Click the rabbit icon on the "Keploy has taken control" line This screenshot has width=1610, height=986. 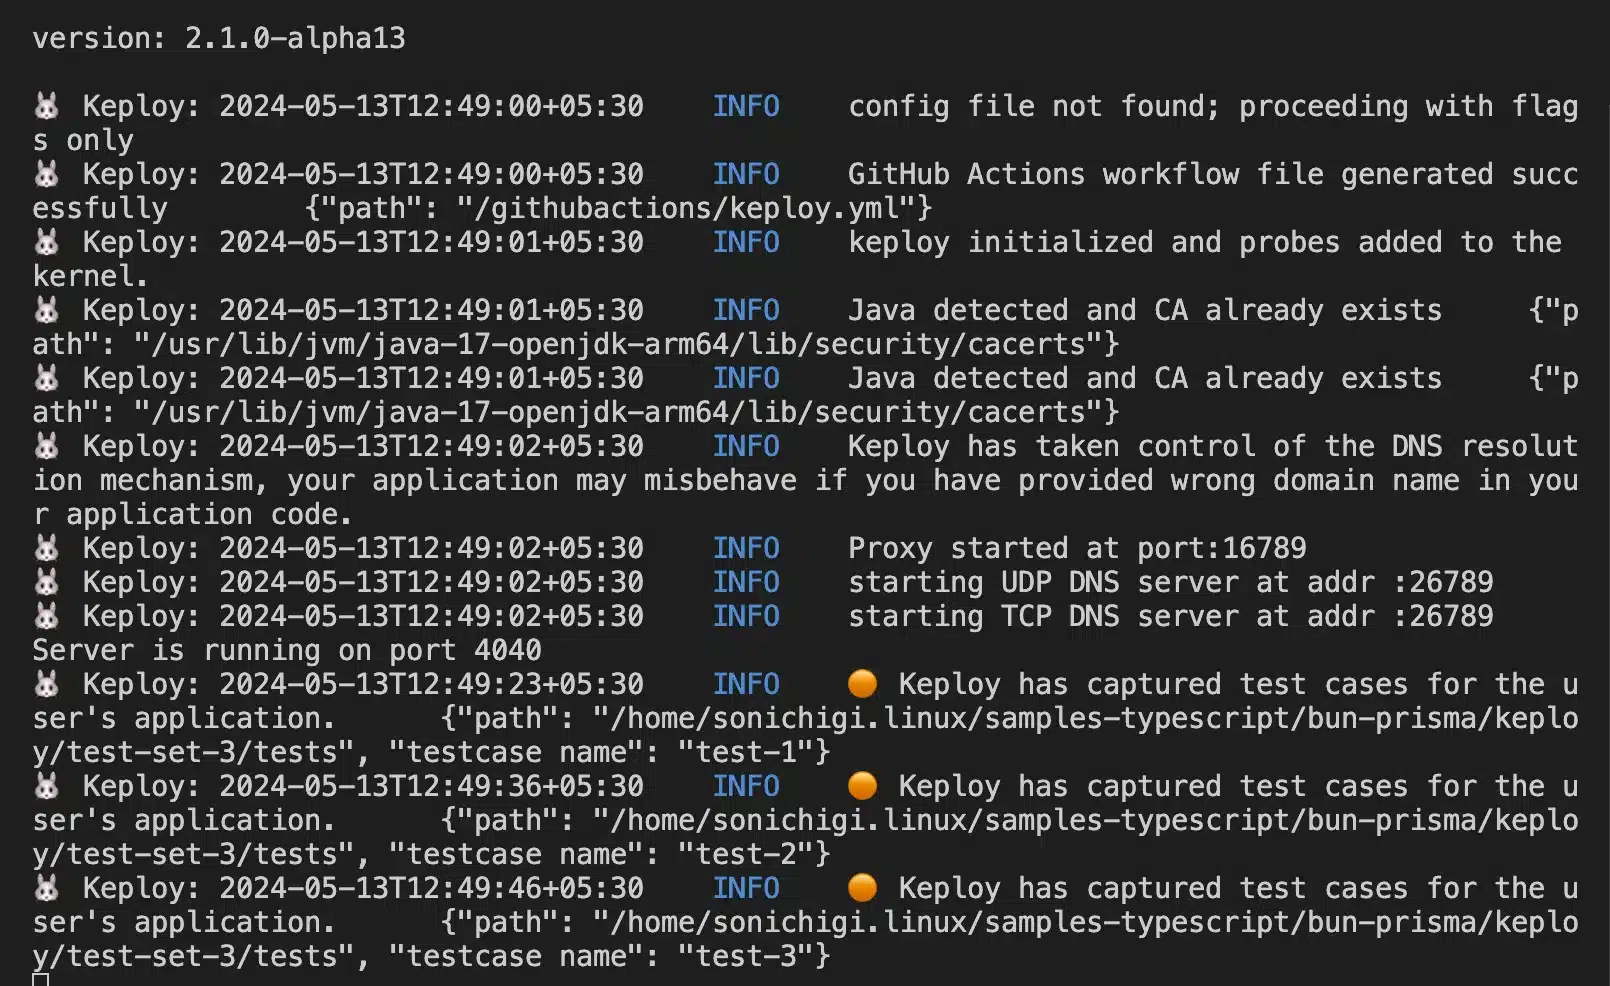click(47, 446)
